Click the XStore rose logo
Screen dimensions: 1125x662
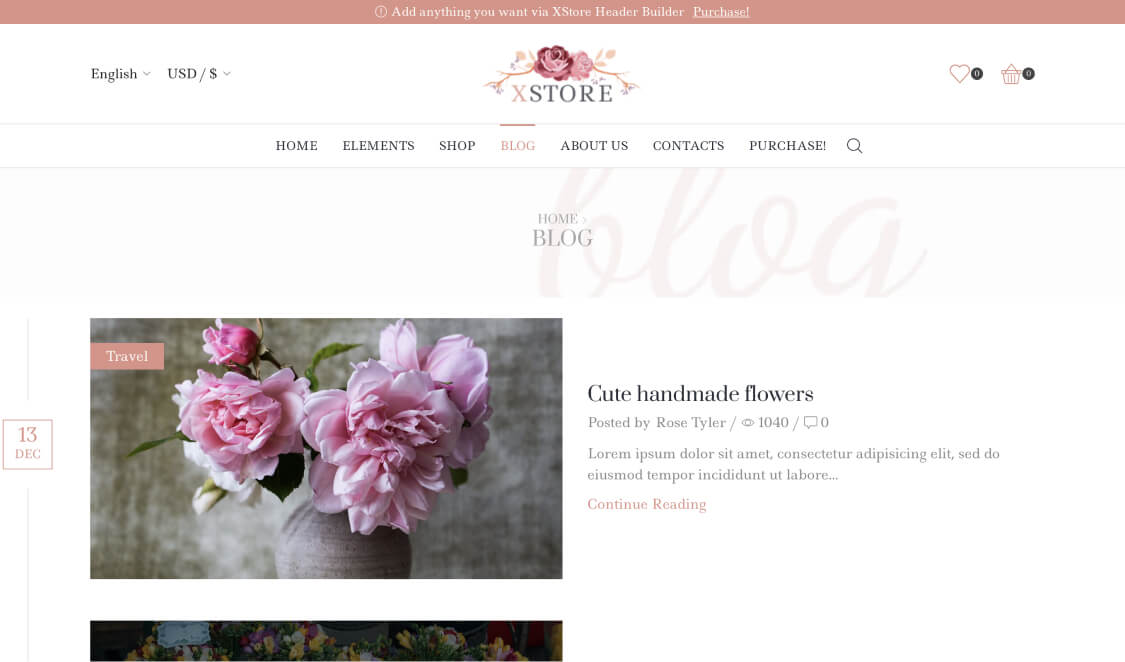click(x=562, y=74)
